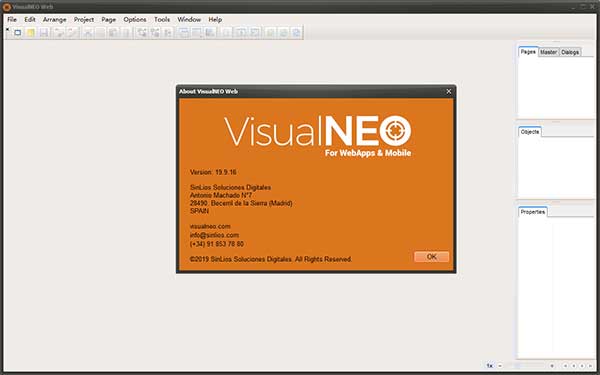This screenshot has height=375, width=600.
Task: Create a new project from the toolbar
Action: [x=18, y=33]
